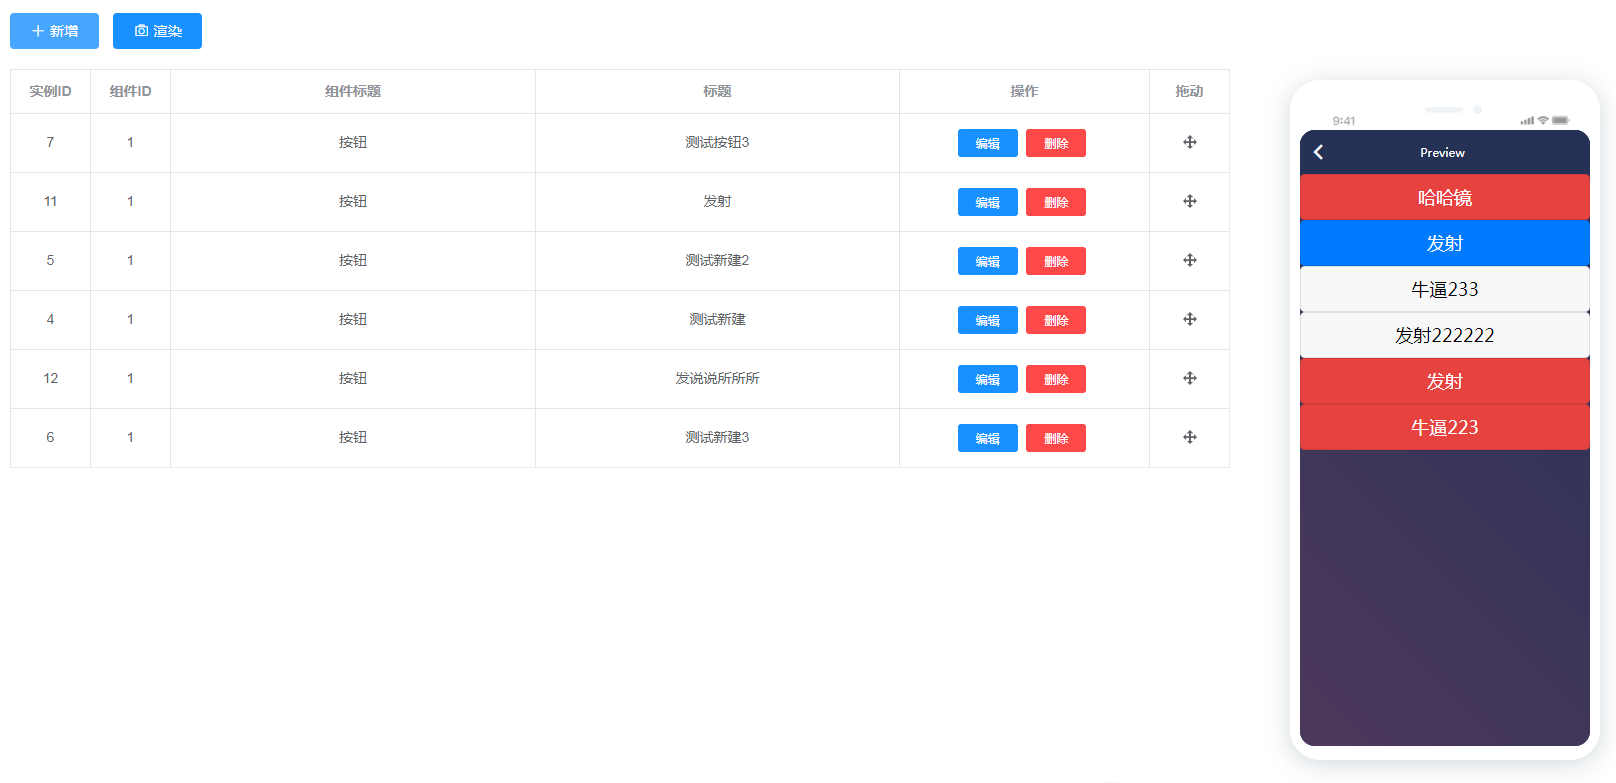Delete the instance 11 row
The image size is (1616, 783).
click(1055, 202)
